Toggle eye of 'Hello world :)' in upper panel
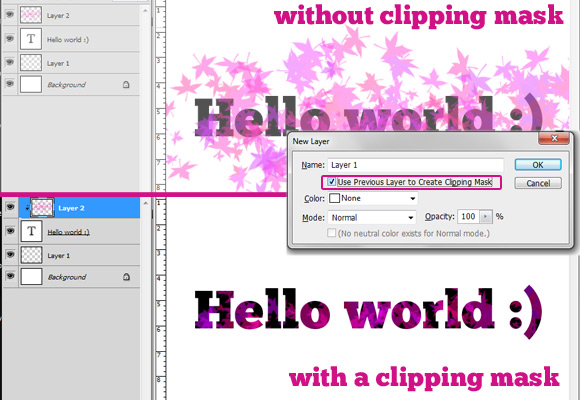 [x=10, y=38]
